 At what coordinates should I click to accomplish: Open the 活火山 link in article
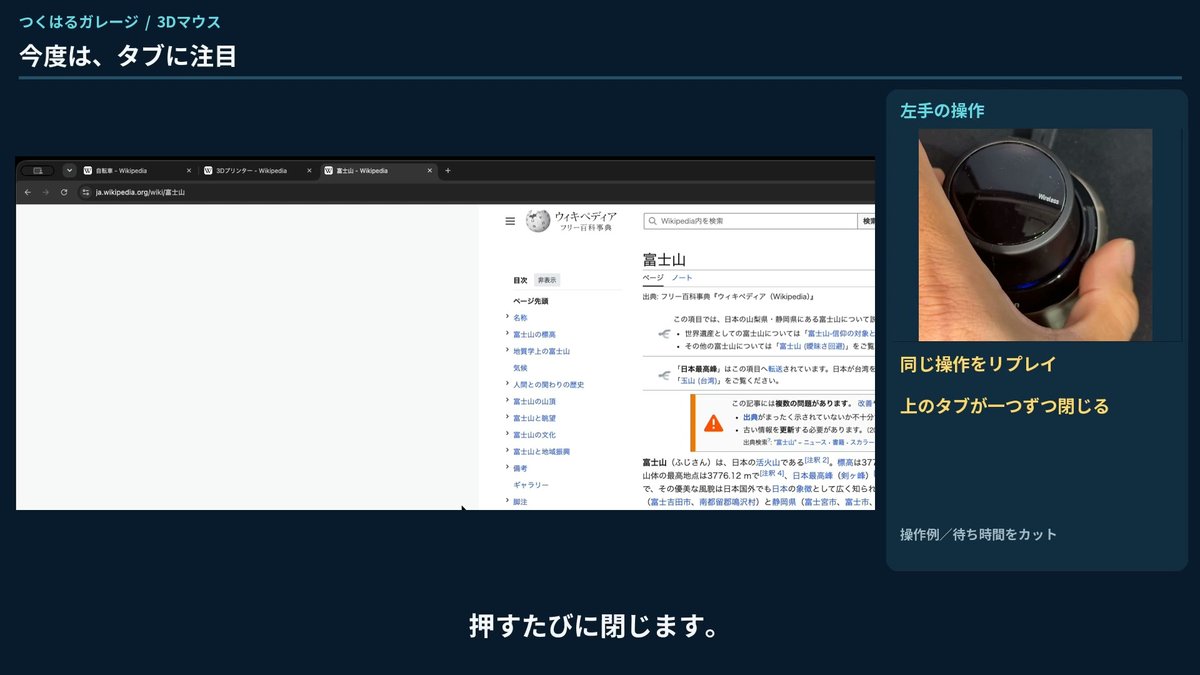[x=769, y=462]
